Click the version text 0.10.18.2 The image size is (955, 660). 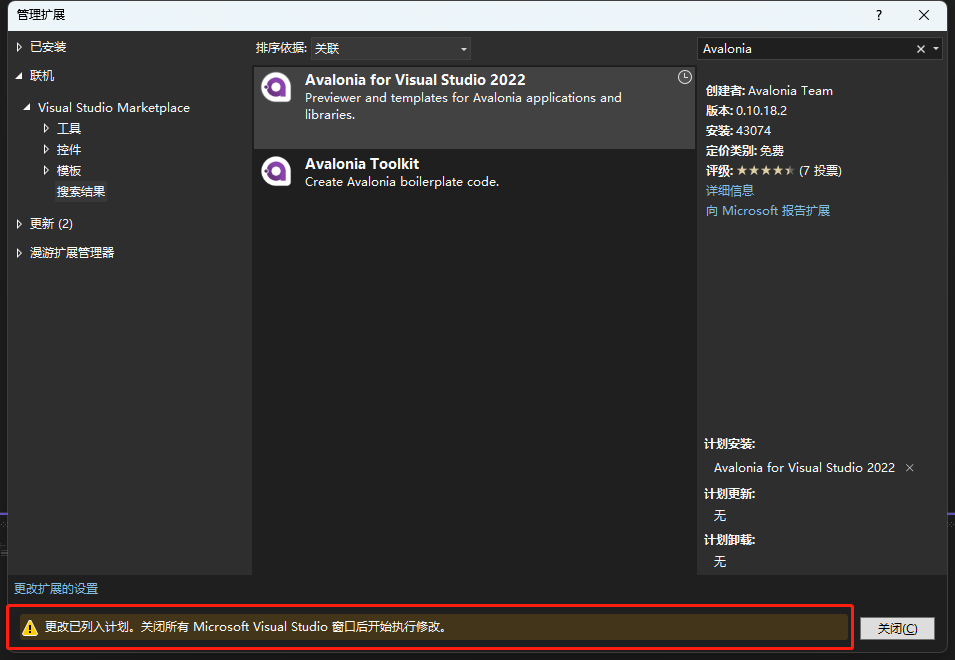pos(761,111)
